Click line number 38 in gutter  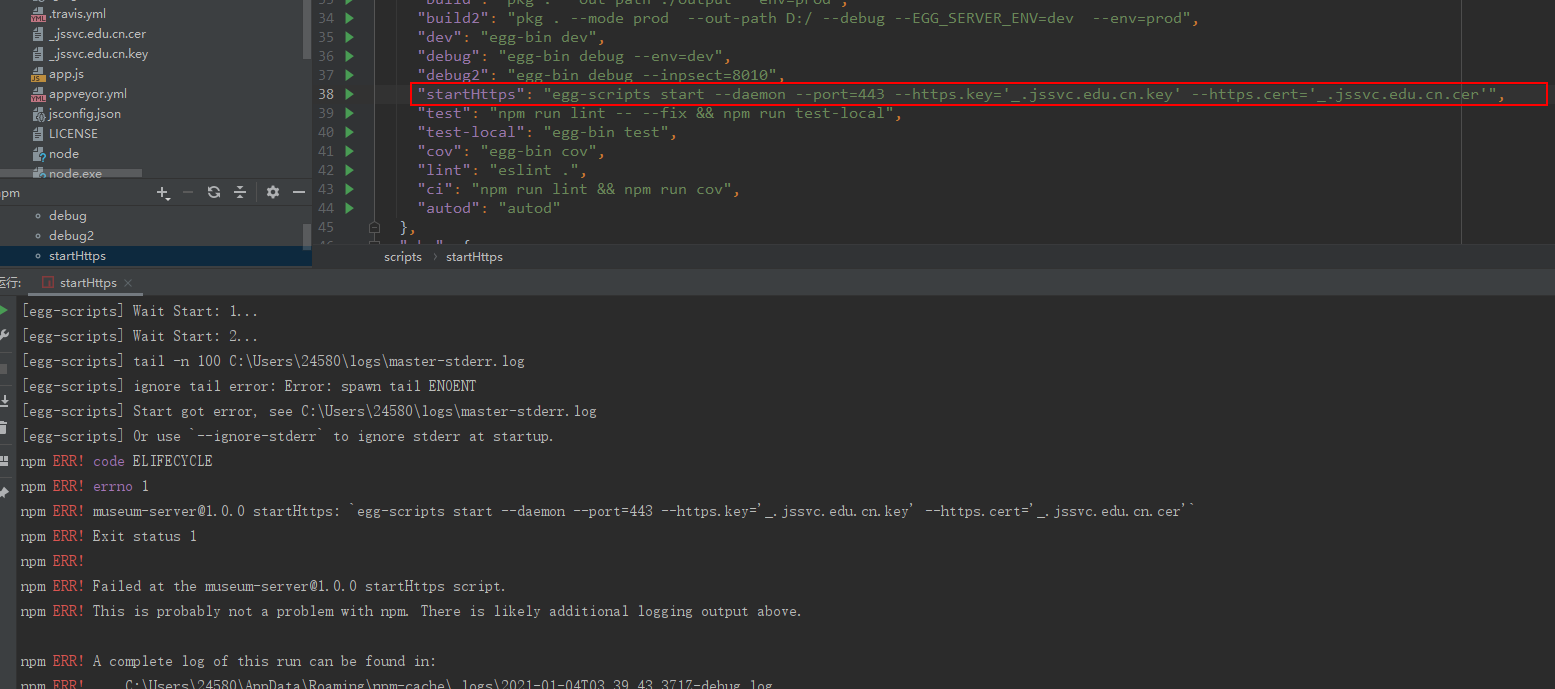point(326,94)
